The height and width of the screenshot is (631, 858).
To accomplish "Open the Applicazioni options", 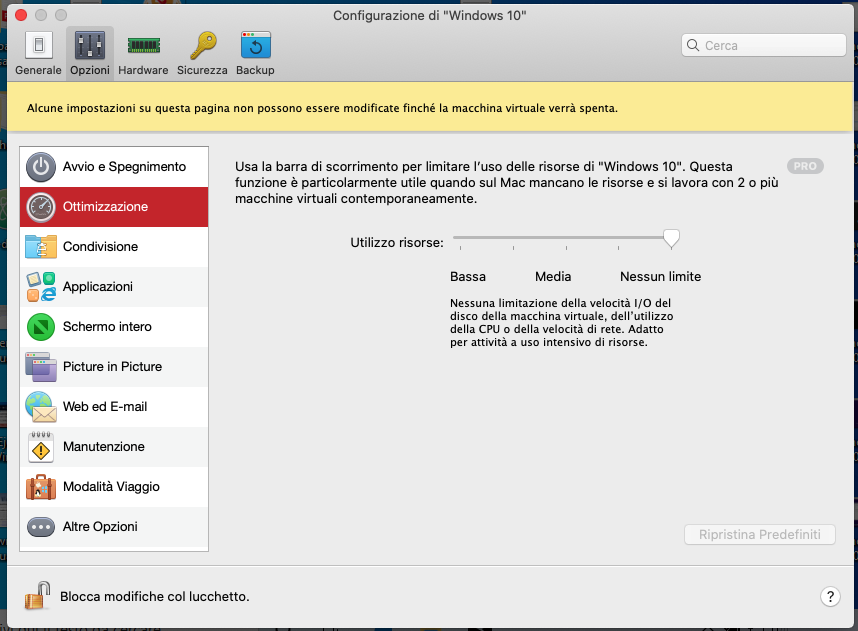I will [x=114, y=287].
